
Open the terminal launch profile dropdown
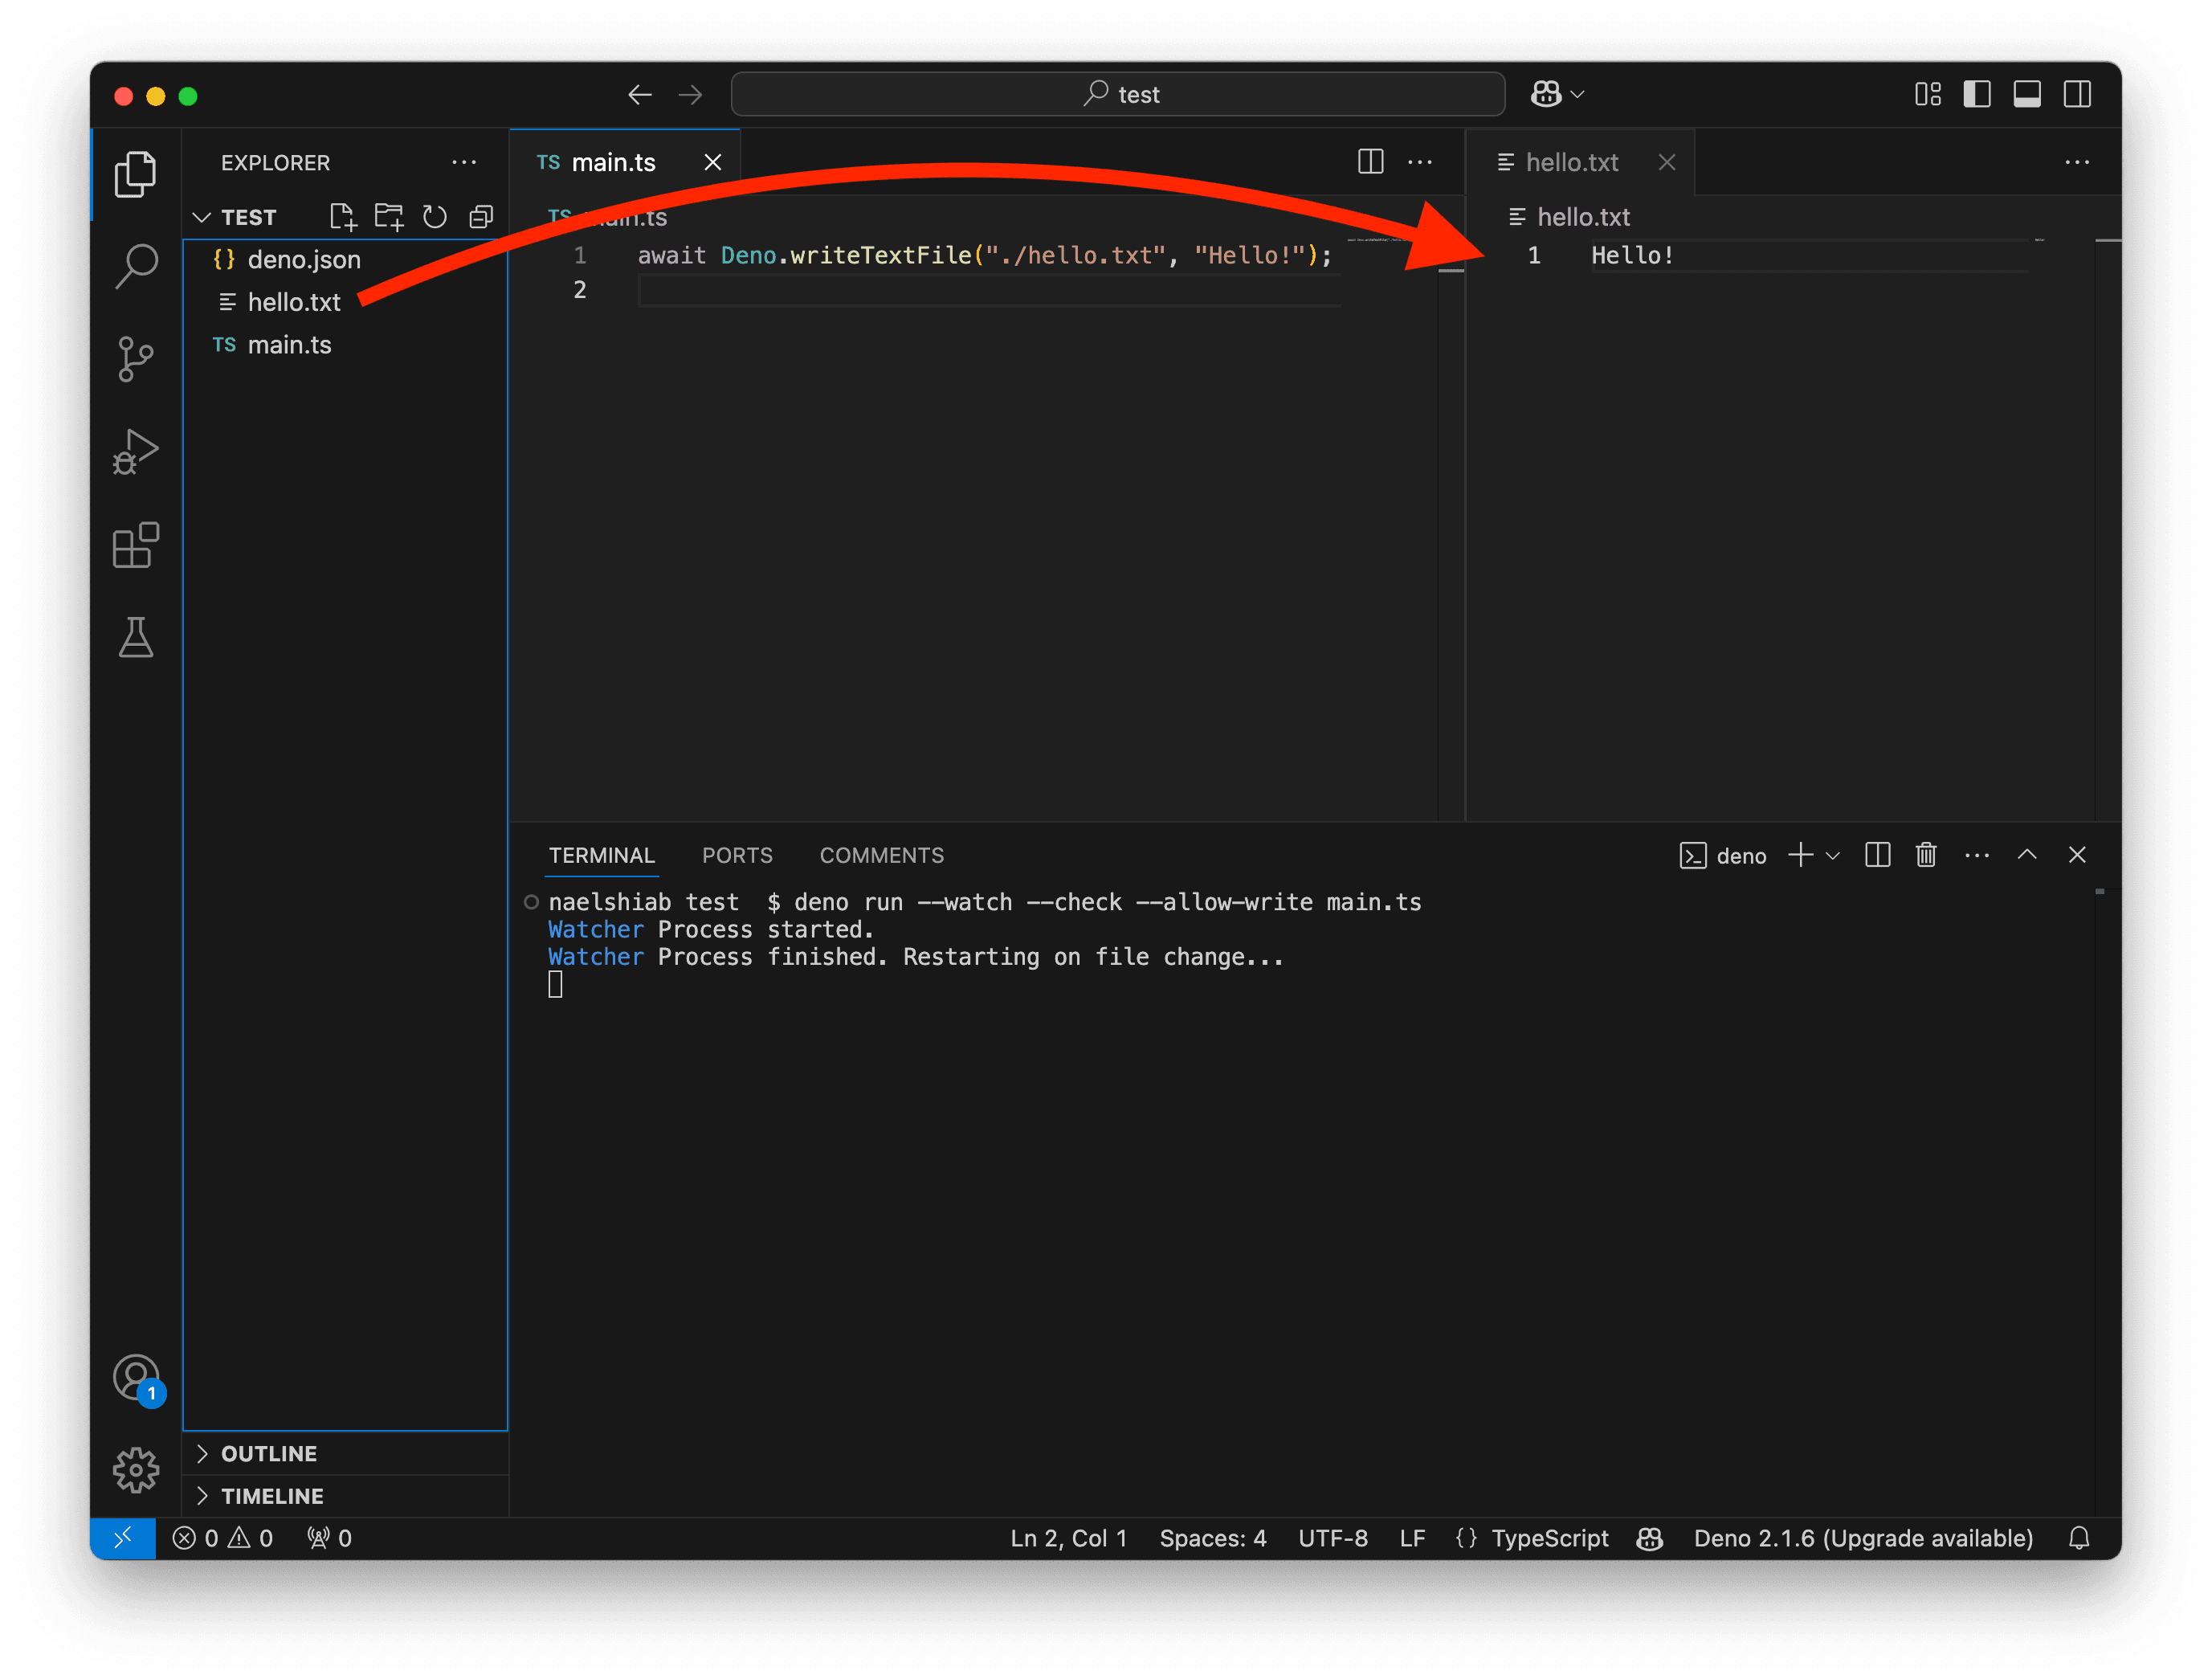1832,856
